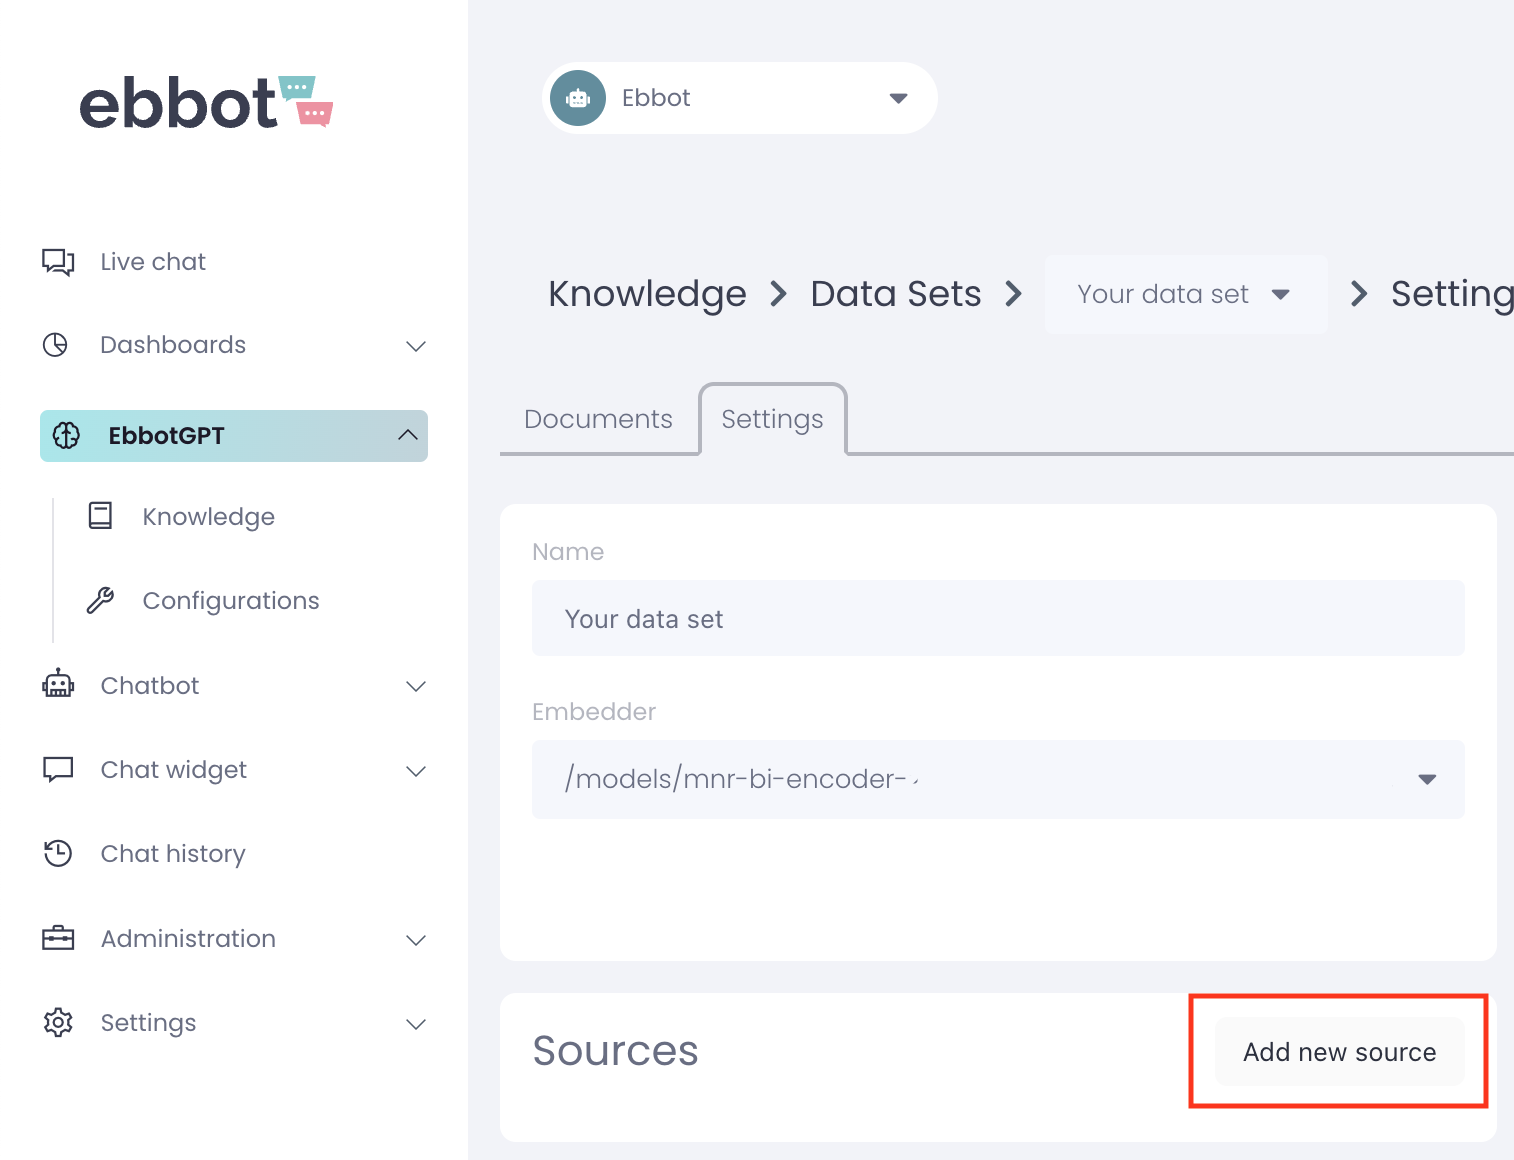
Task: Click the Add new source button
Action: click(1339, 1052)
